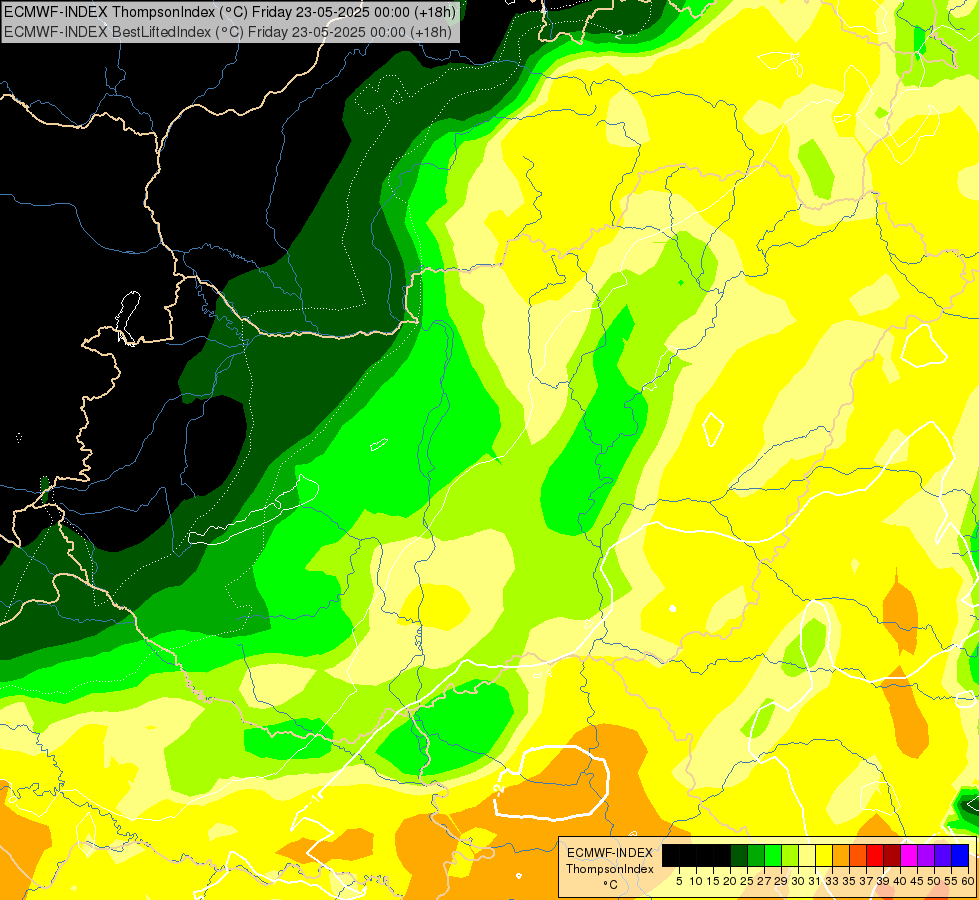
Task: Click the legend value 60
Action: [x=967, y=881]
